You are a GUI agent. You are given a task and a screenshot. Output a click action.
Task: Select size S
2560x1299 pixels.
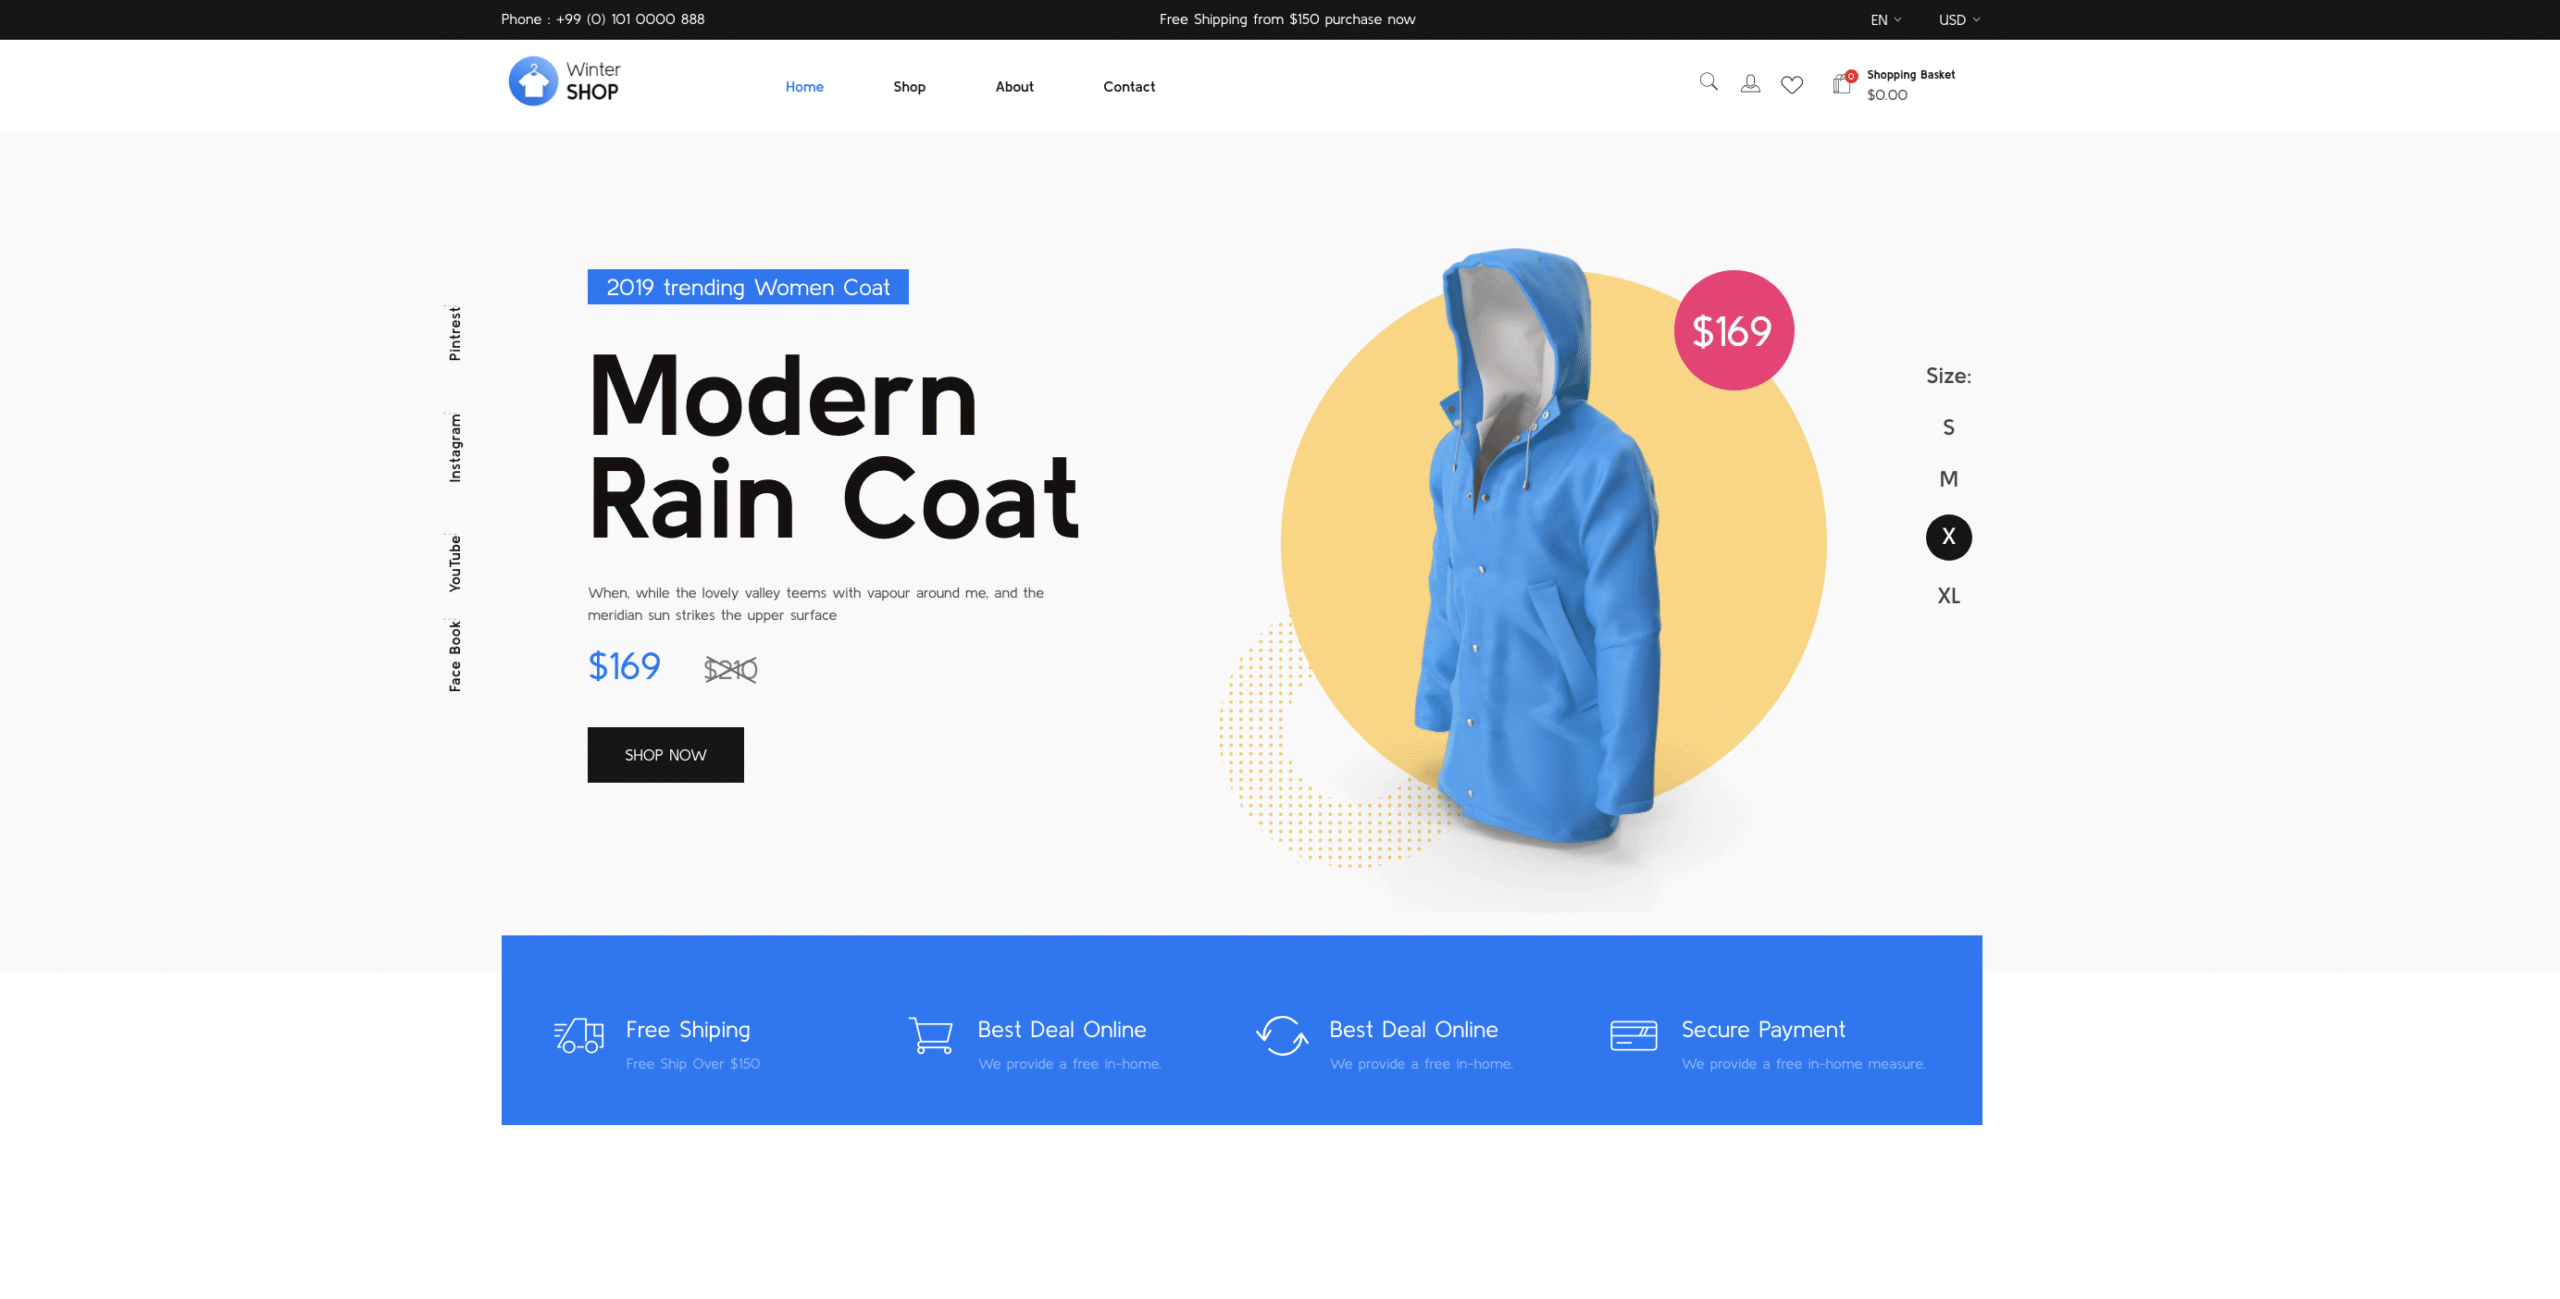pyautogui.click(x=1948, y=428)
